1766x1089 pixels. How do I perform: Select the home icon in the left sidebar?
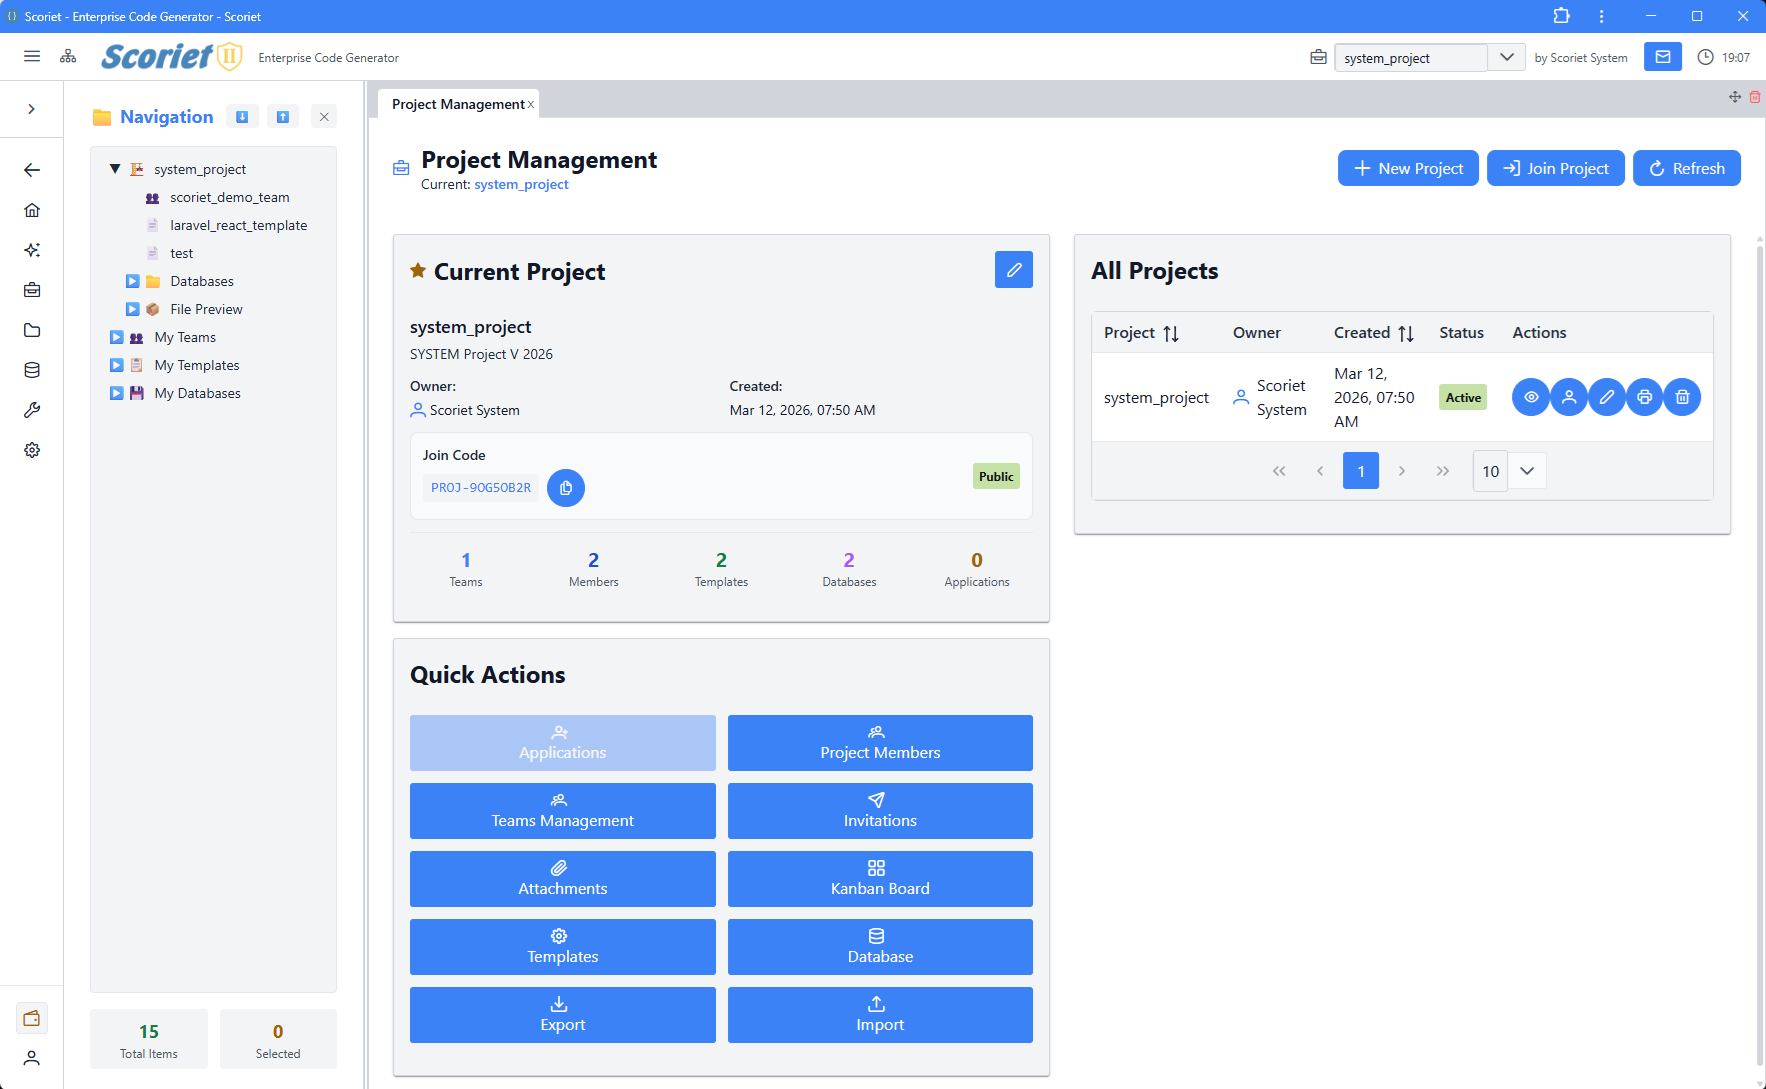(x=32, y=210)
